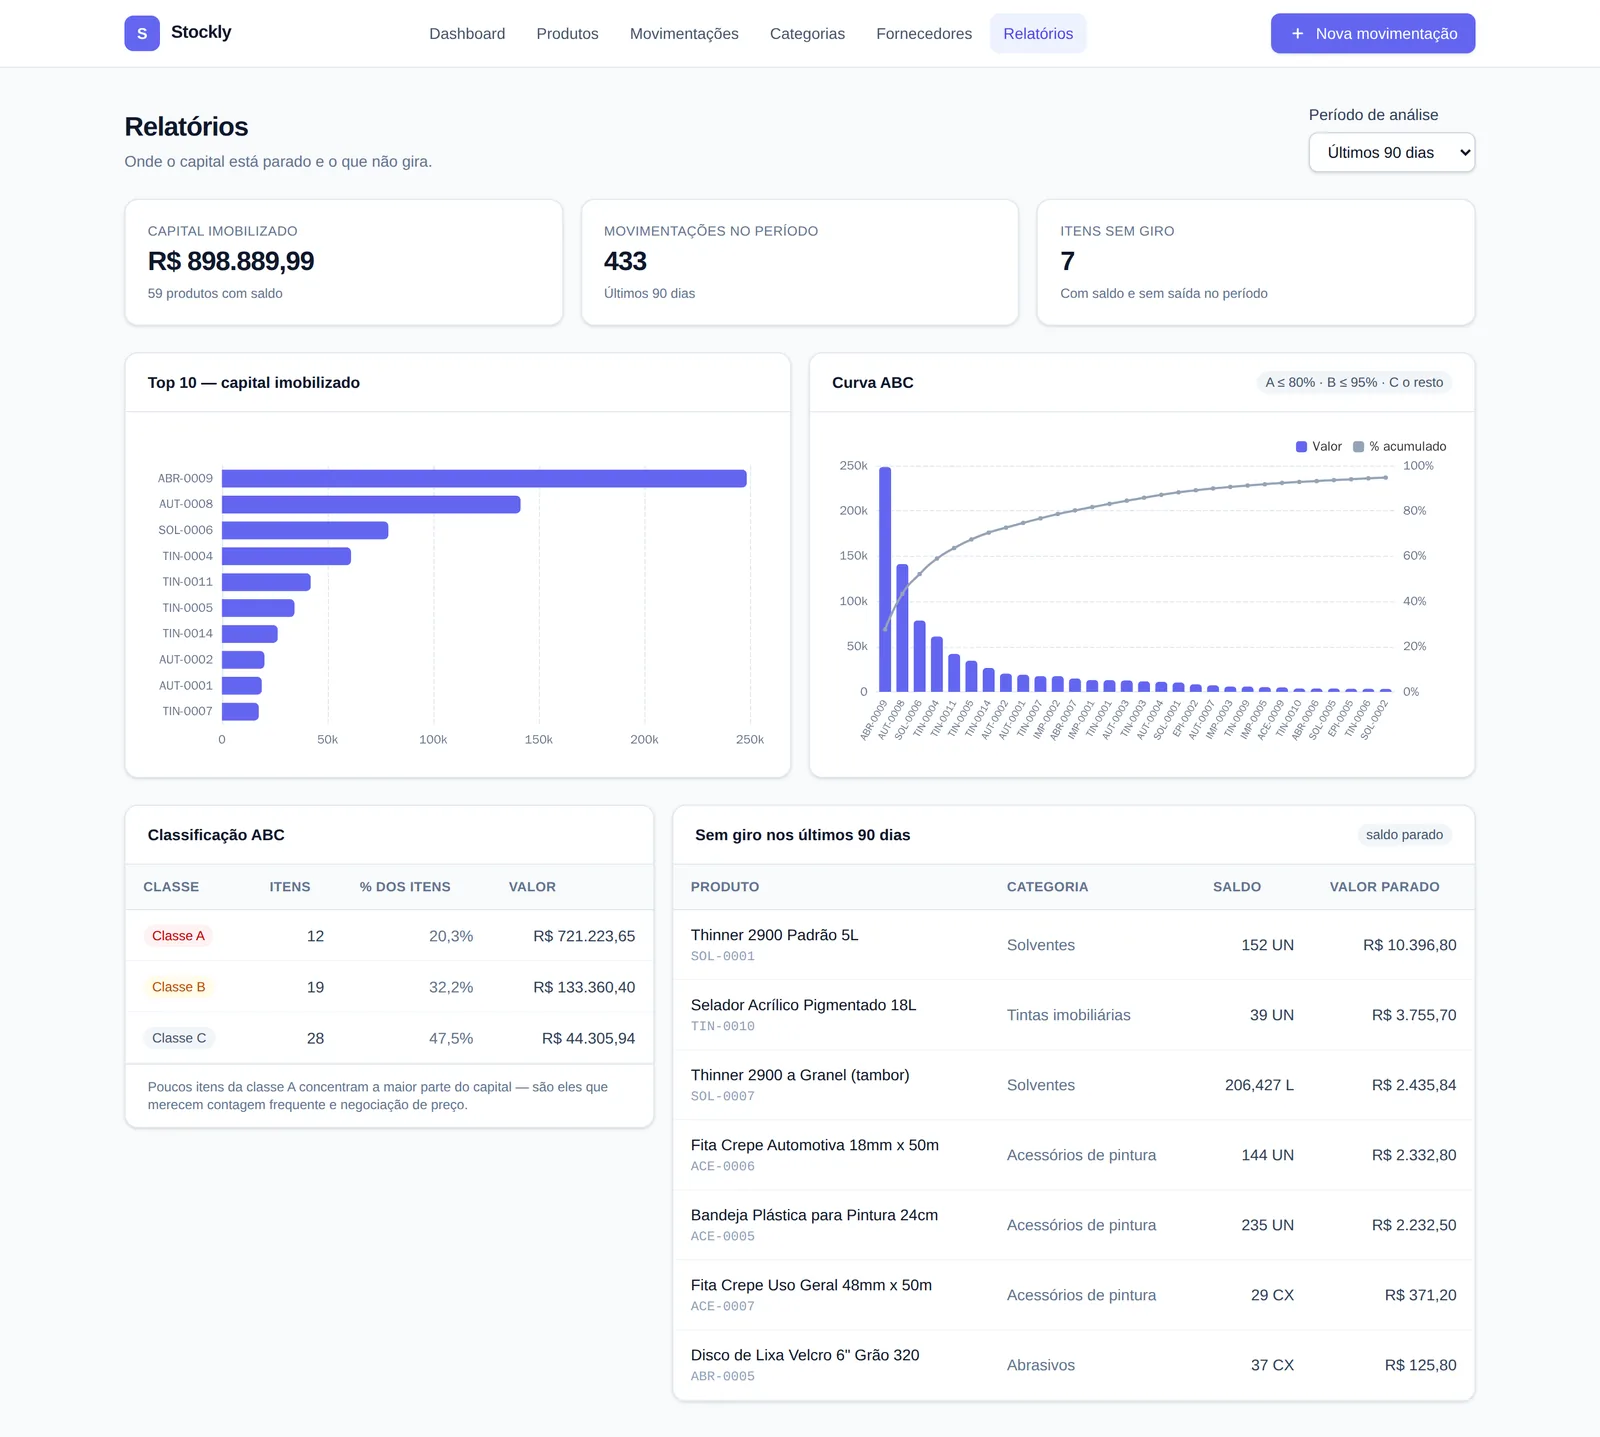1600x1437 pixels.
Task: Click the Curva ABC threshold legend pill
Action: point(1354,382)
